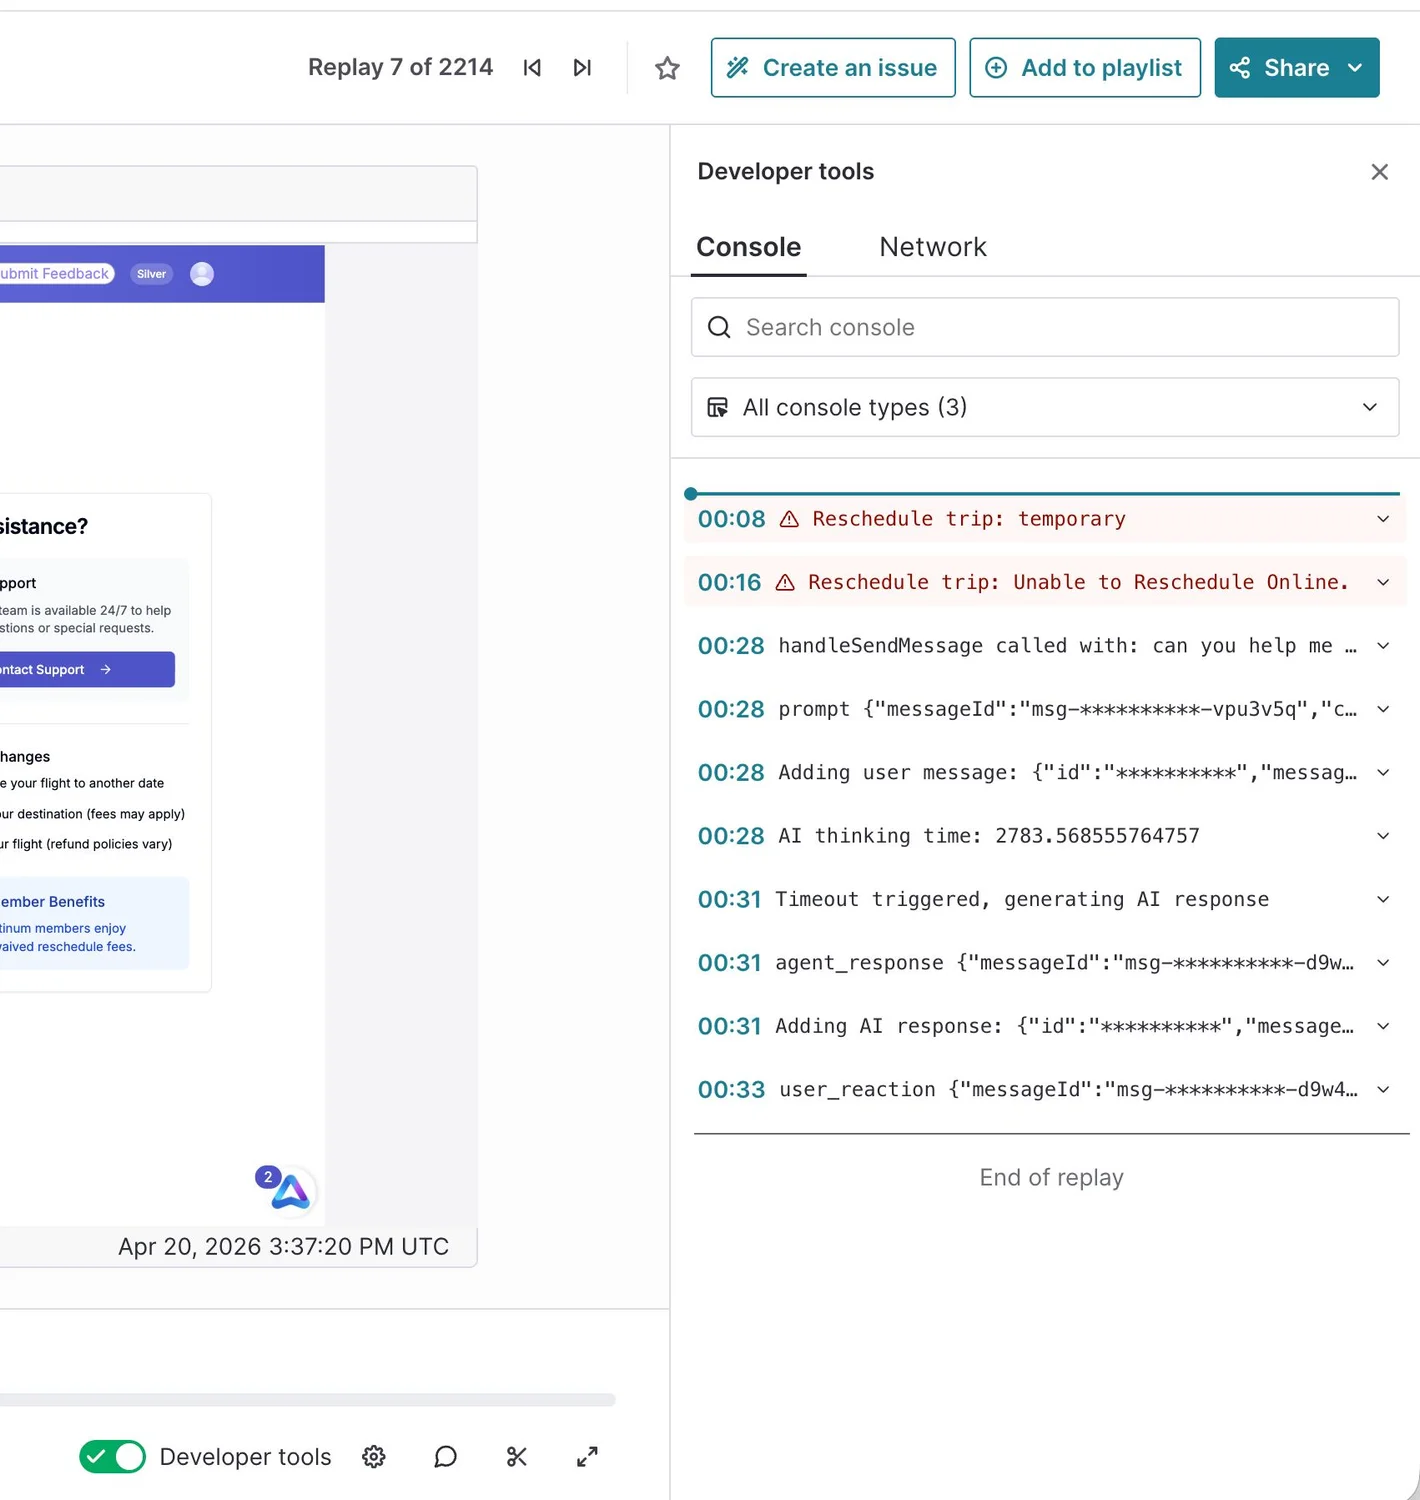Star this replay as favorite
Screen dimensions: 1420x1500
pyautogui.click(x=667, y=68)
